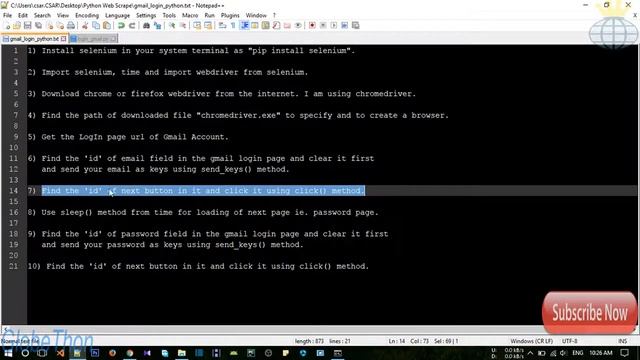The image size is (640, 360).
Task: Toggle Word wrap in the toolbar
Action: [x=222, y=25]
